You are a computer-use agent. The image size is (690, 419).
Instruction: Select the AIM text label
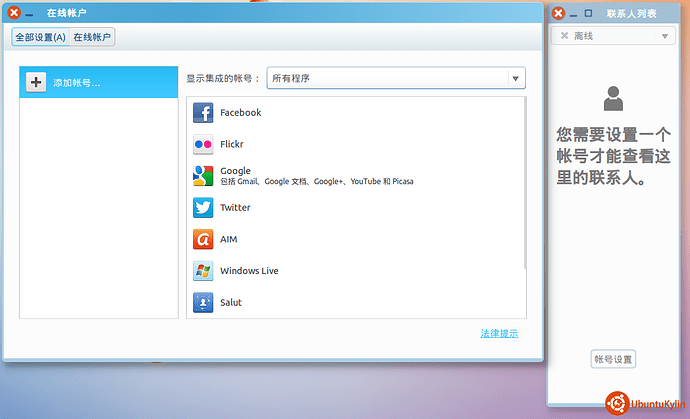(228, 239)
